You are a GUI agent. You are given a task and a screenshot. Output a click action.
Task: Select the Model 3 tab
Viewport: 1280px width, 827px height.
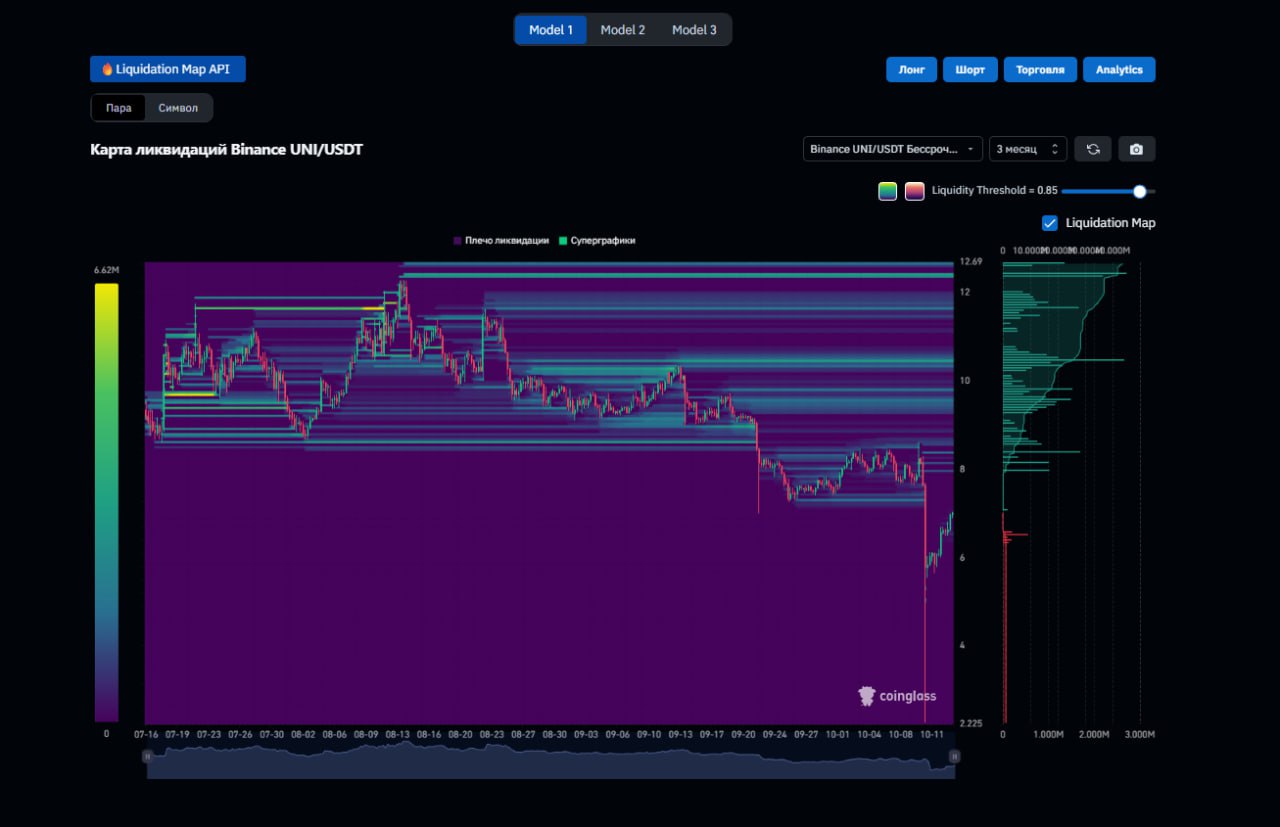pos(694,30)
